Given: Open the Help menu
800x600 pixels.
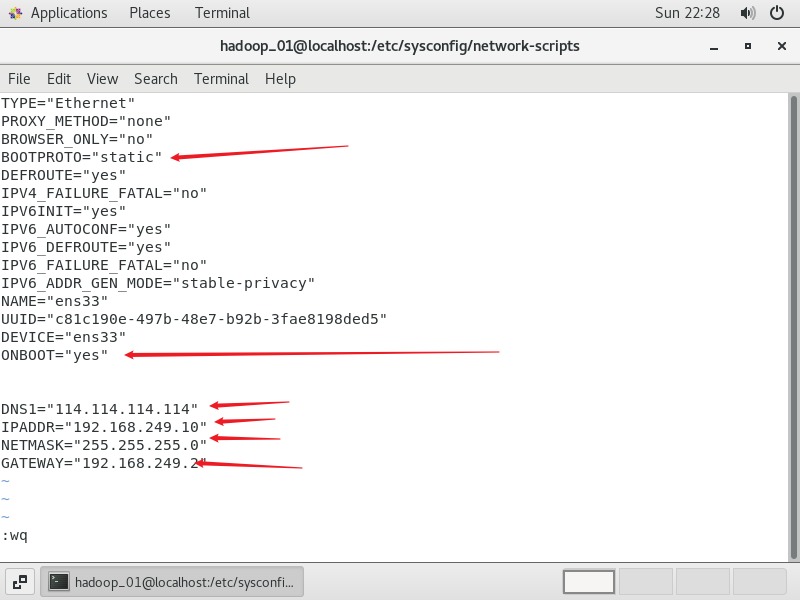Looking at the screenshot, I should click(x=280, y=79).
